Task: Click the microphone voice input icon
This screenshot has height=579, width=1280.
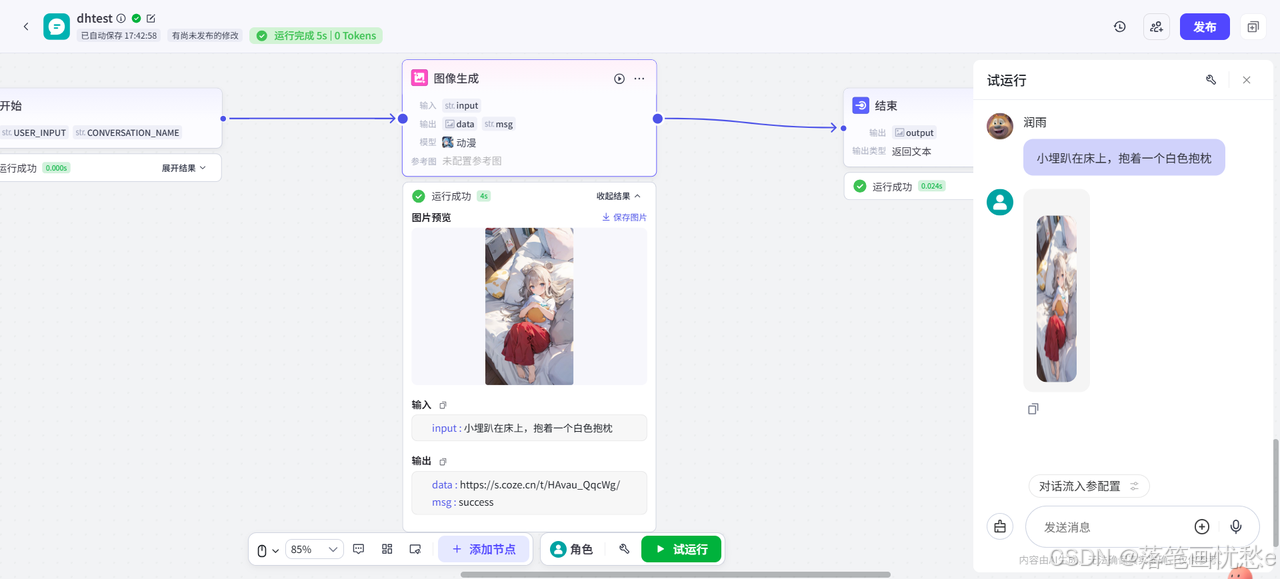Action: point(1236,527)
